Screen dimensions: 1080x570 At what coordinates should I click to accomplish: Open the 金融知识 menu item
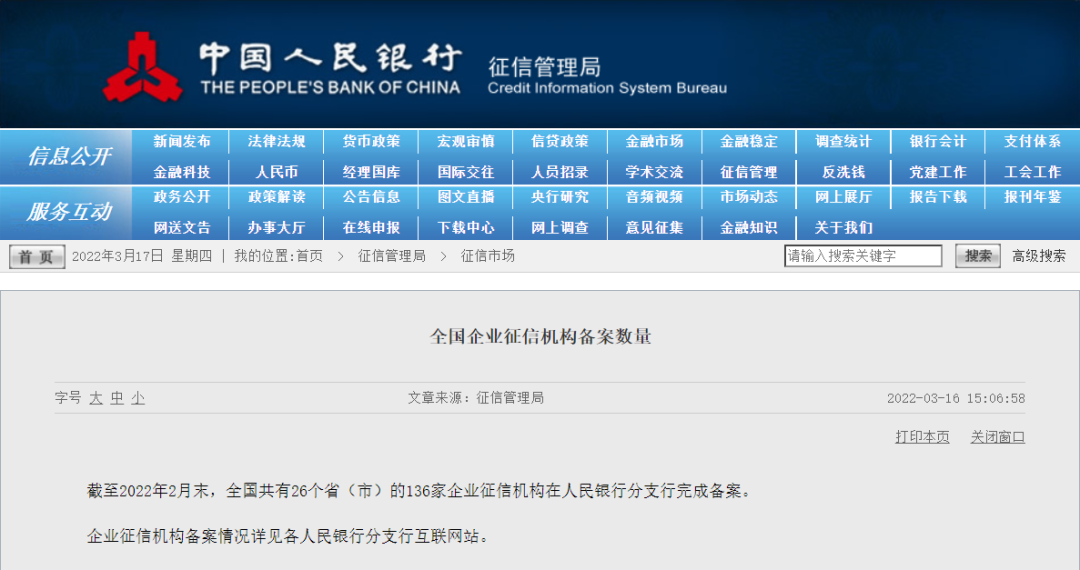749,228
